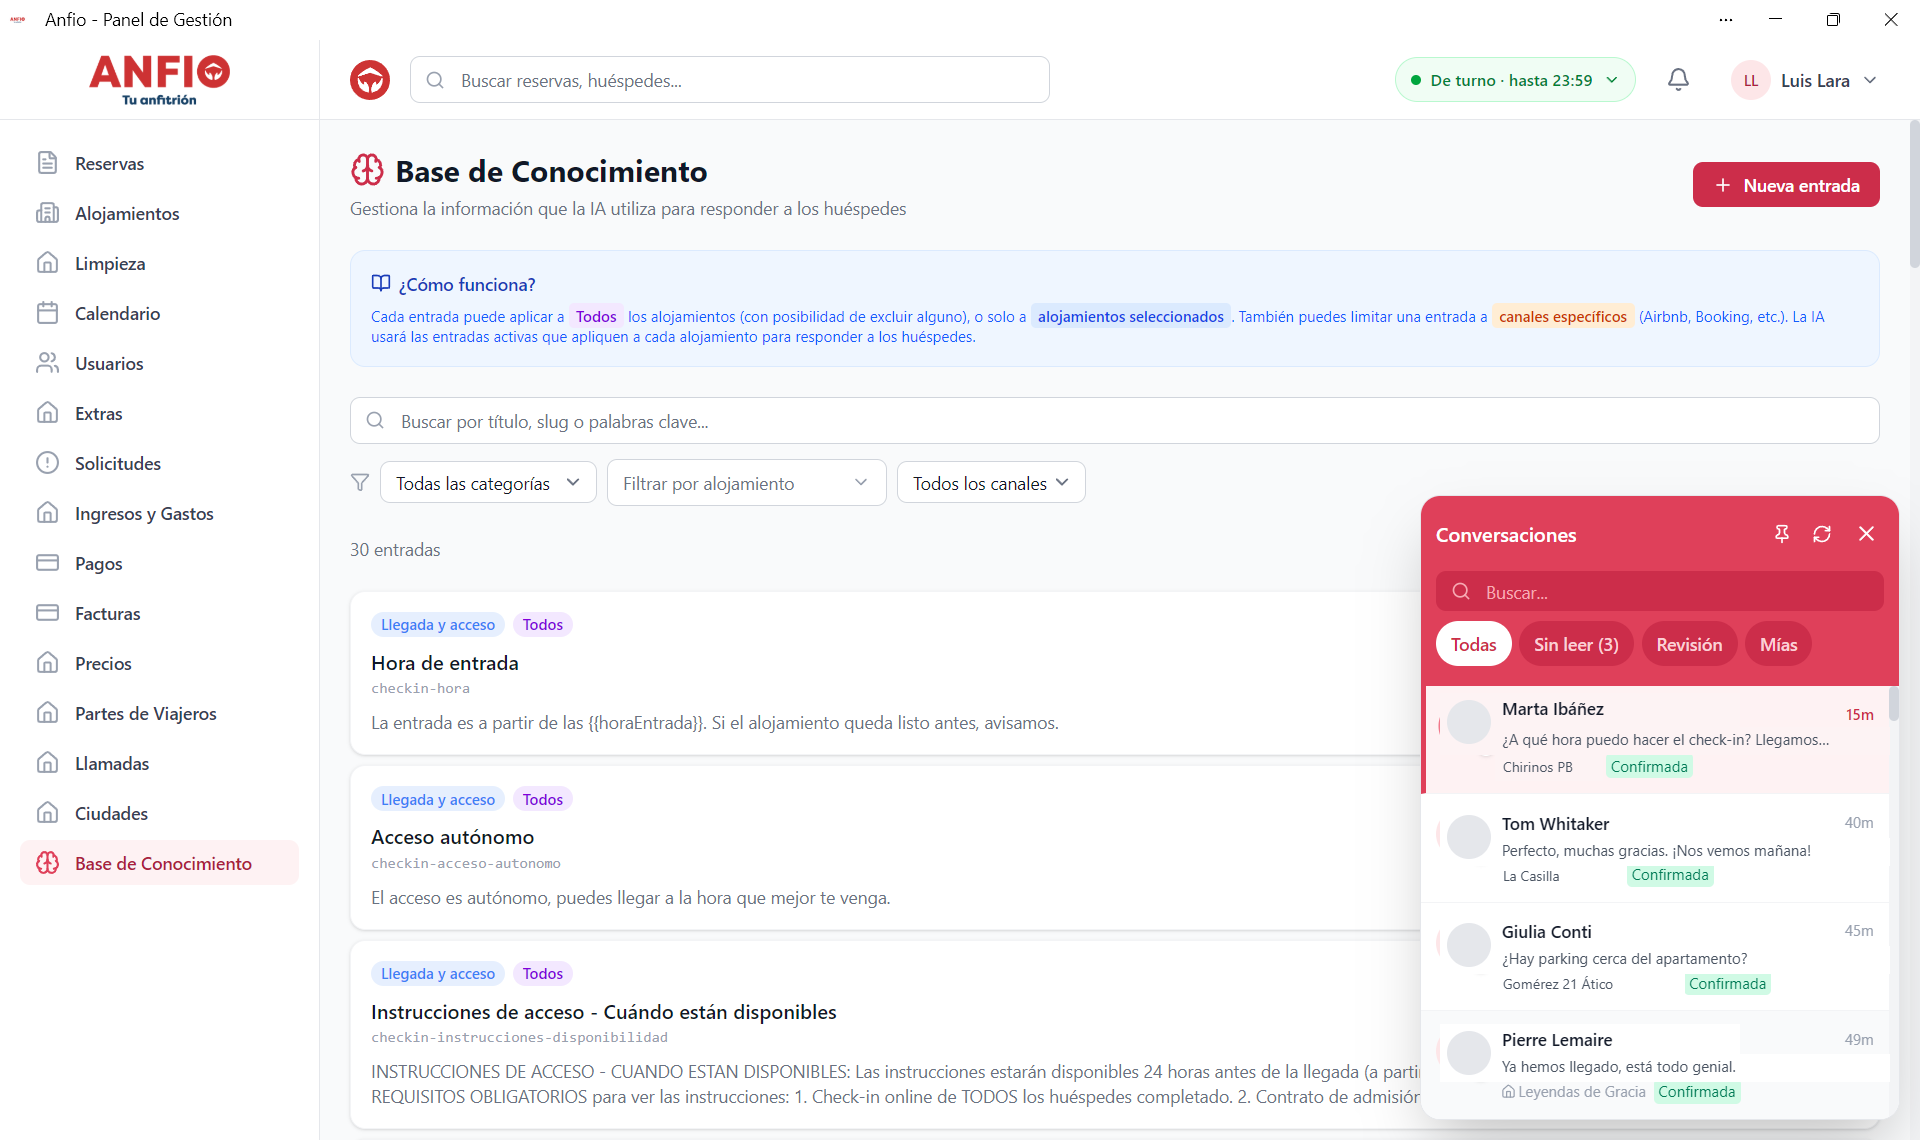This screenshot has width=1920, height=1140.
Task: Click the page vertical scrollbar
Action: pyautogui.click(x=1914, y=195)
